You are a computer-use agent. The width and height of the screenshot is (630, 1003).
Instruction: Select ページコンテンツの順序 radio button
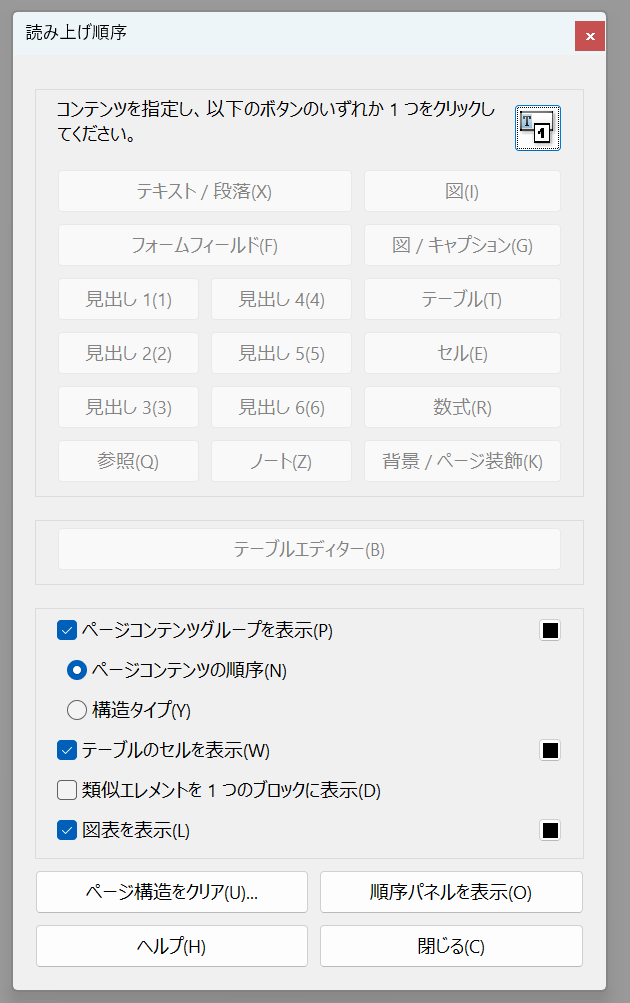pos(77,670)
